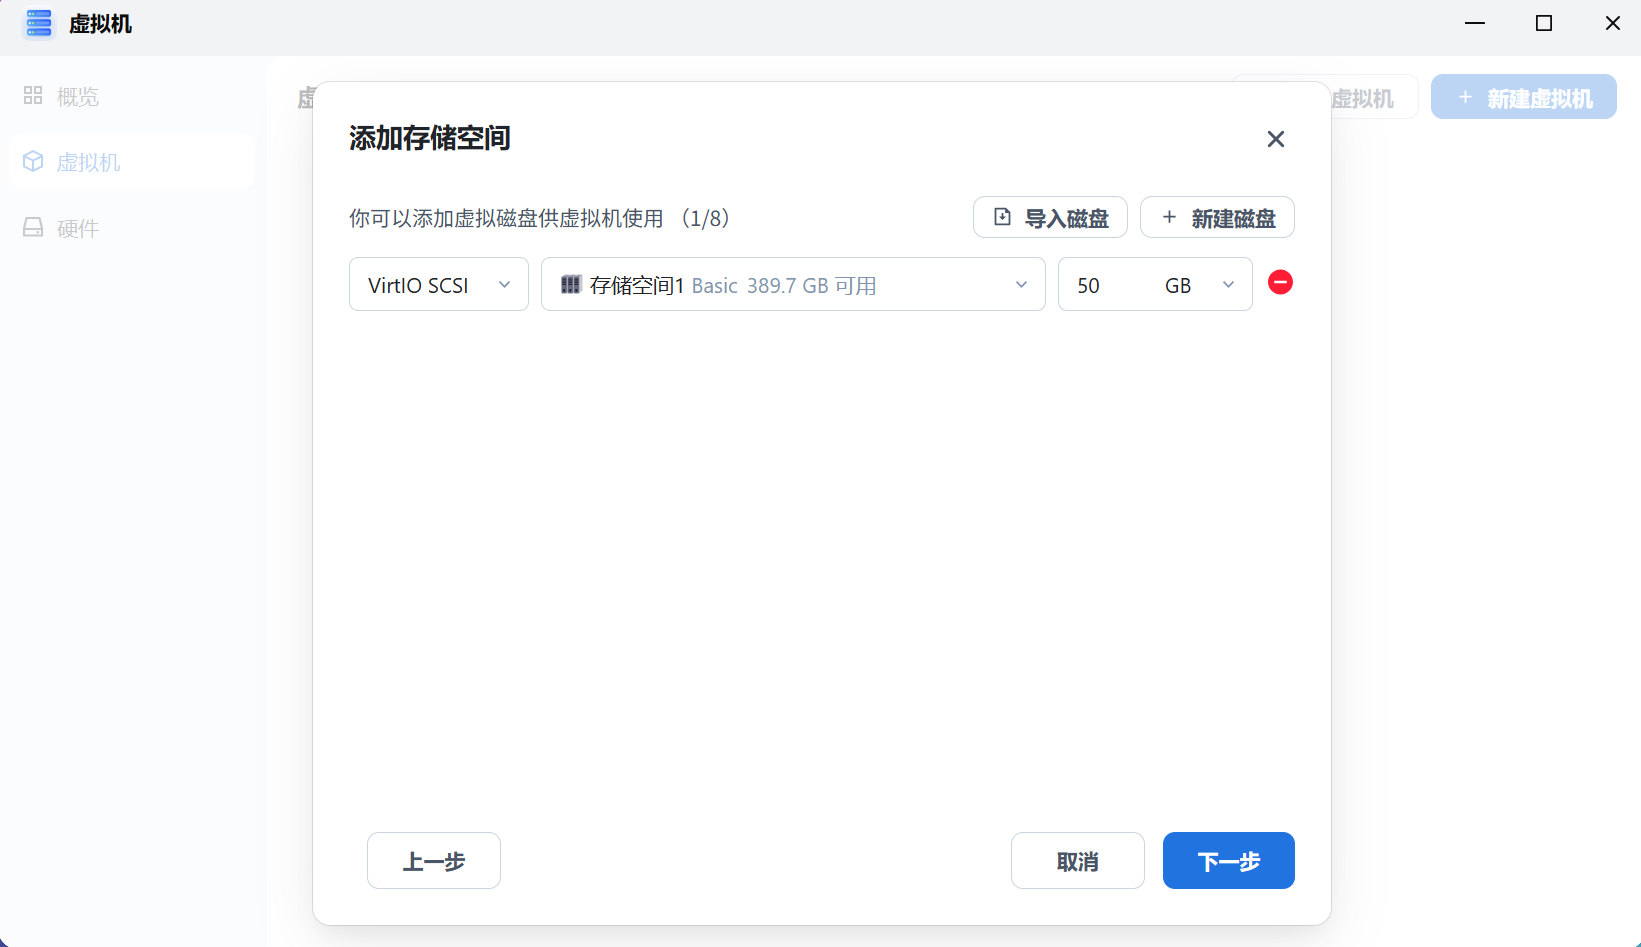Close the 添加存储空间 dialog via X
This screenshot has width=1641, height=947.
coord(1275,139)
